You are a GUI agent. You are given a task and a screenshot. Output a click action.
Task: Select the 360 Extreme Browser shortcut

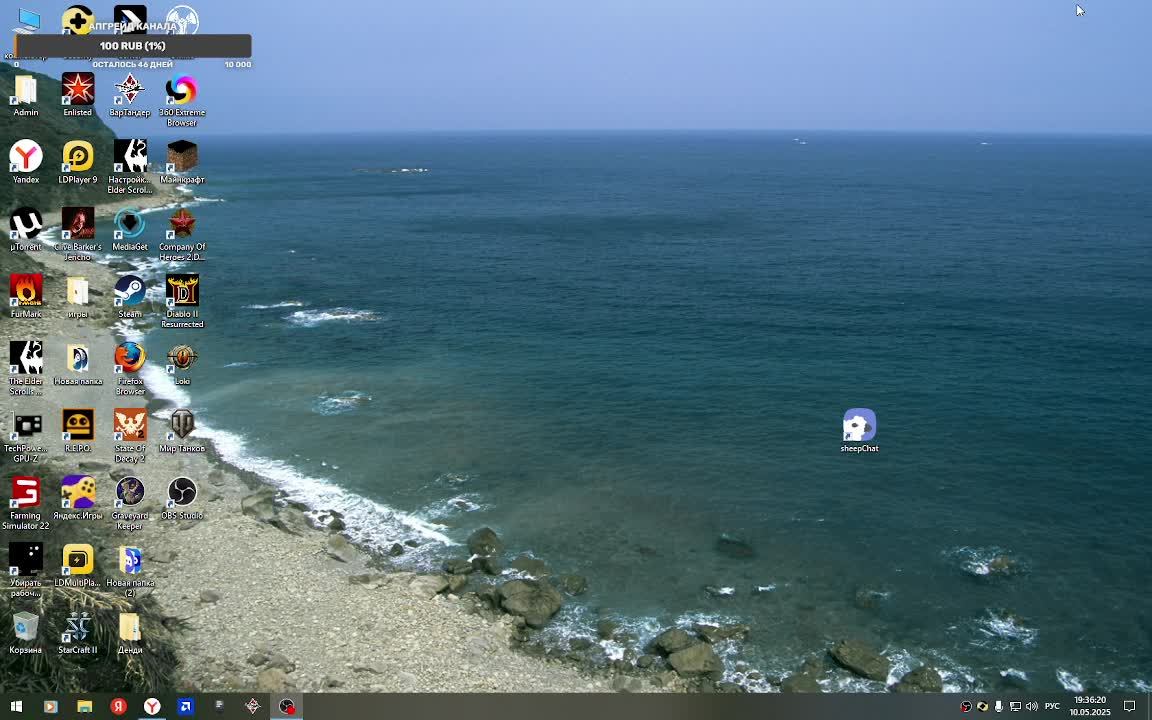[x=182, y=91]
